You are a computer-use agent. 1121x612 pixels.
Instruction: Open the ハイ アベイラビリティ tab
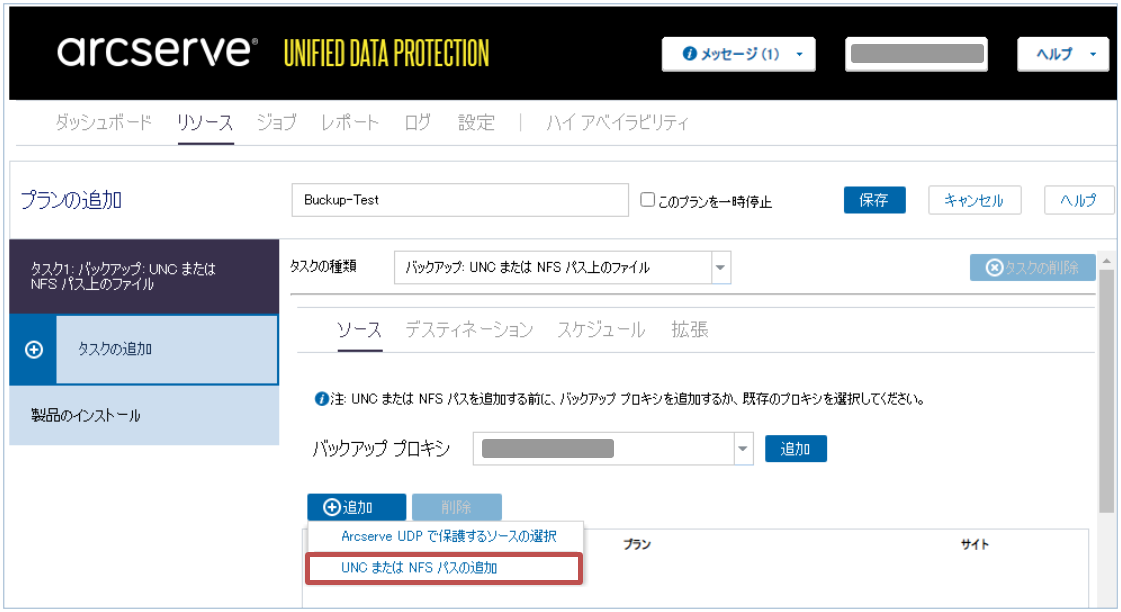coord(617,122)
